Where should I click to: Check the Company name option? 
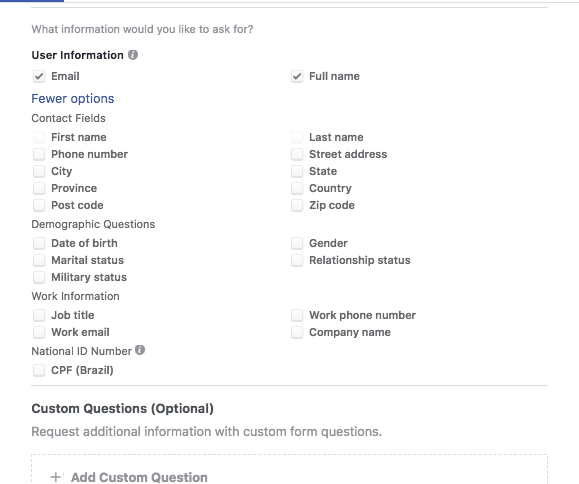tap(297, 332)
